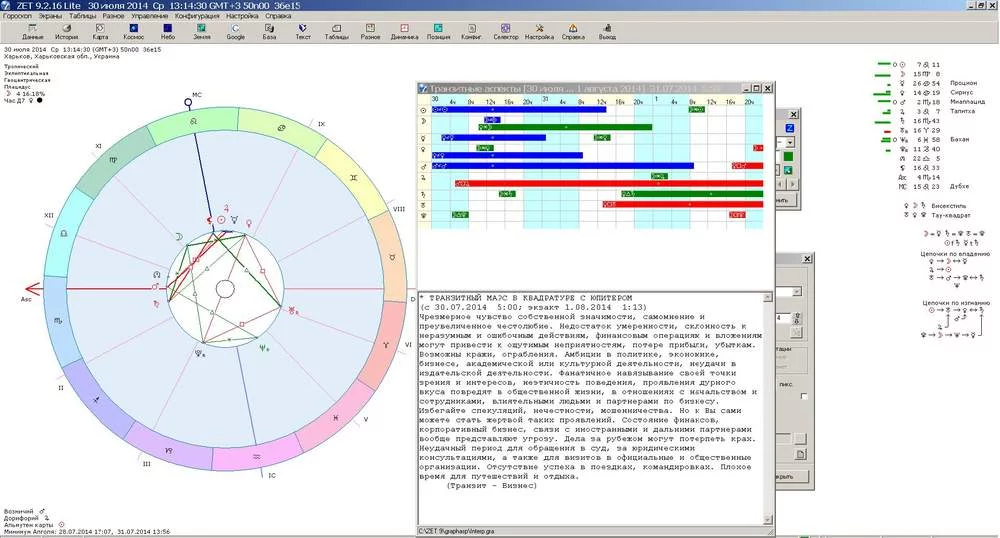The height and width of the screenshot is (538, 1000).
Task: Open the Данные toolbar icon
Action: click(33, 31)
